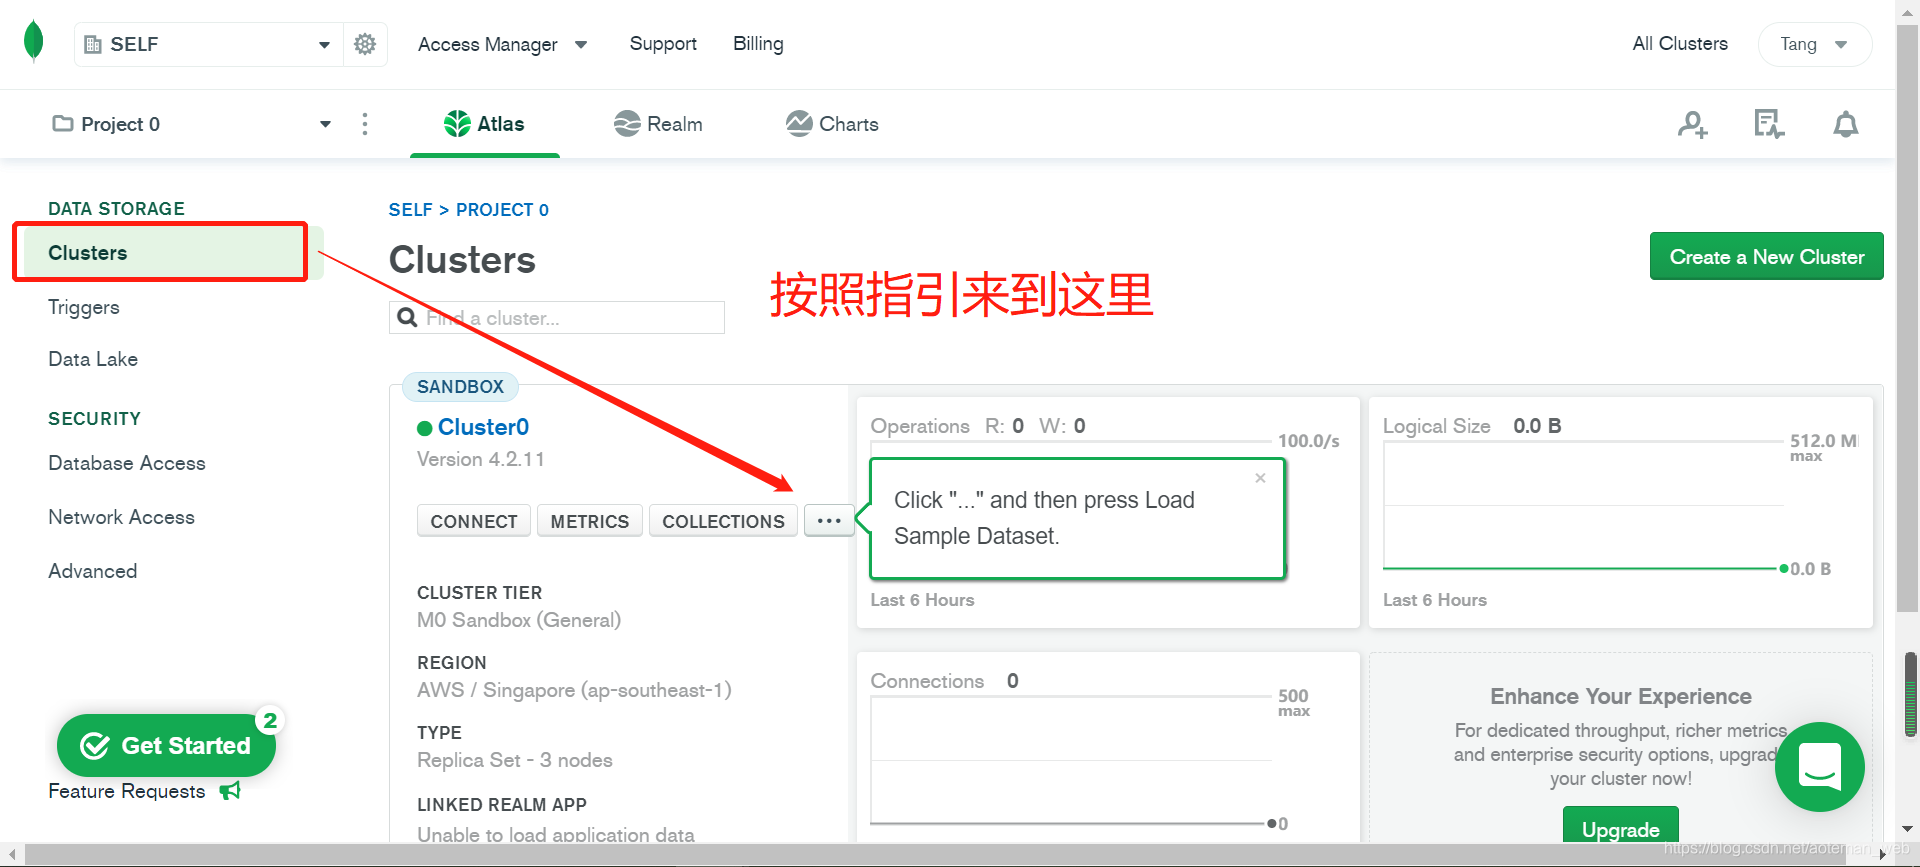This screenshot has height=867, width=1920.
Task: Click the Upgrade button
Action: coord(1620,826)
